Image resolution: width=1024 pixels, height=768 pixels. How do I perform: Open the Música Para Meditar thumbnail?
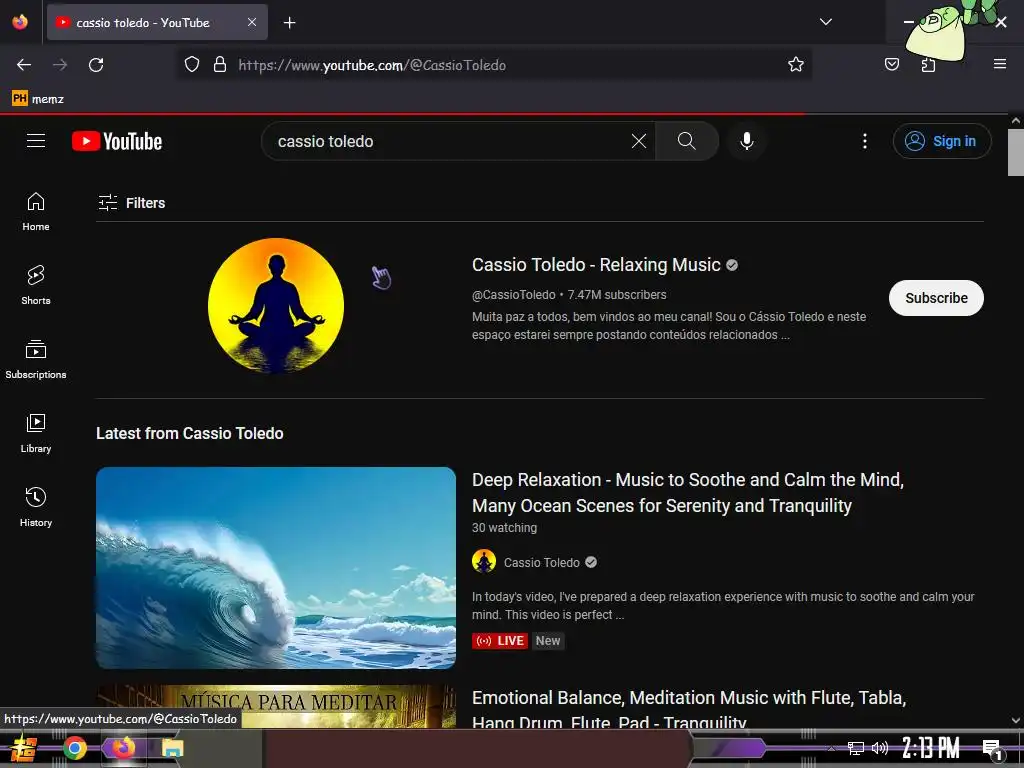coord(276,707)
